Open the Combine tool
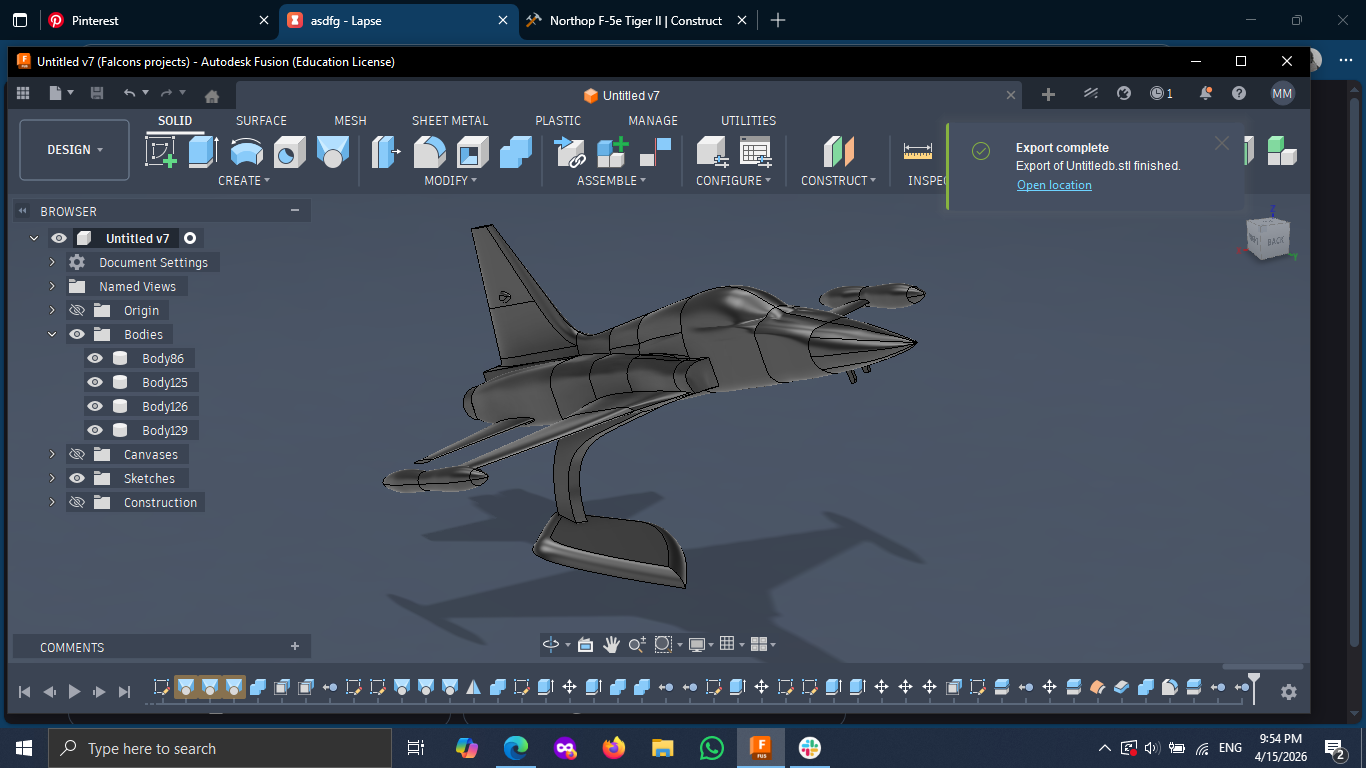Screen dimensions: 1366x768 click(516, 152)
